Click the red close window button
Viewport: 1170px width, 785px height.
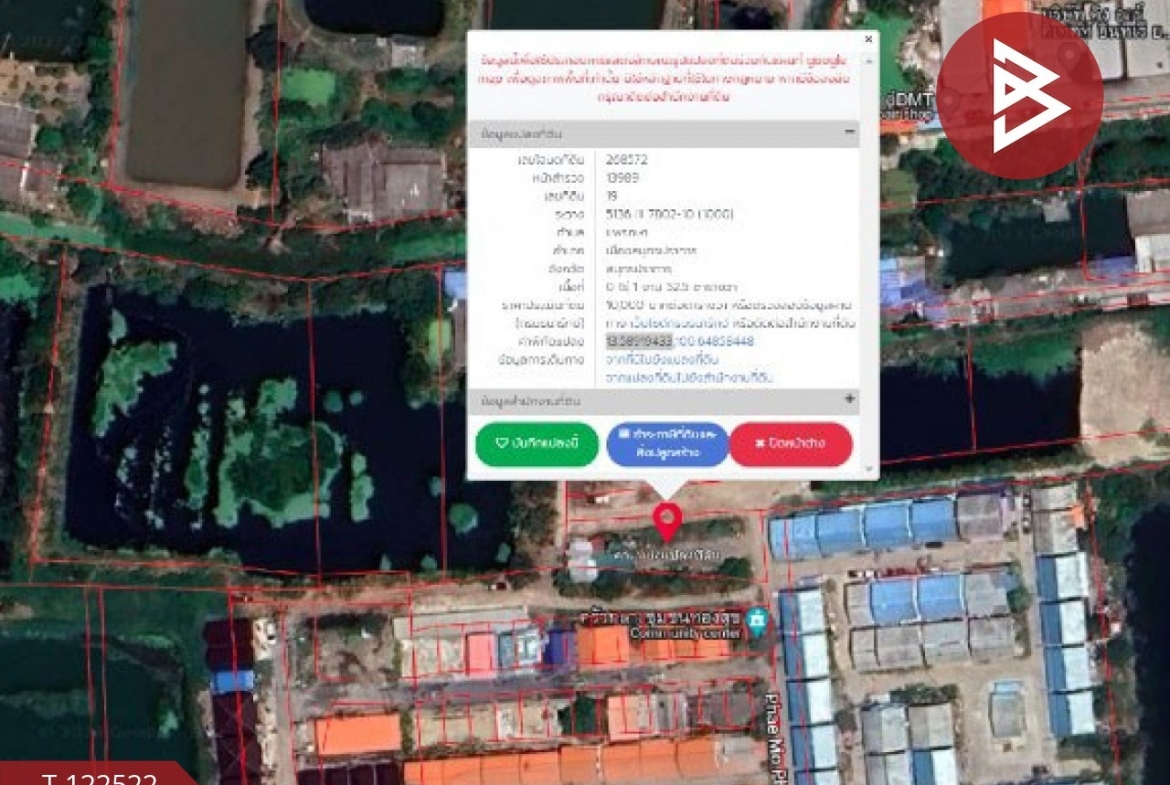pyautogui.click(x=790, y=444)
